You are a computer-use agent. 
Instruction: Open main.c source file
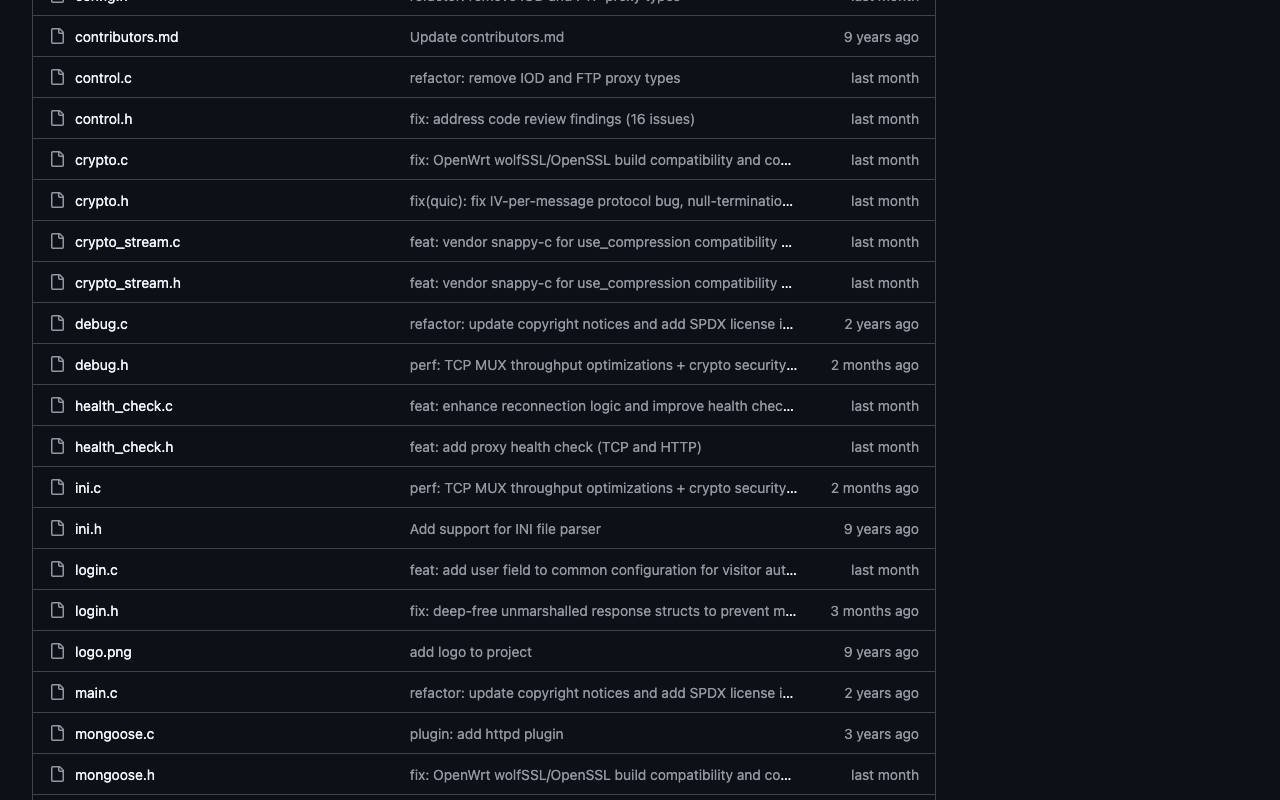click(96, 693)
